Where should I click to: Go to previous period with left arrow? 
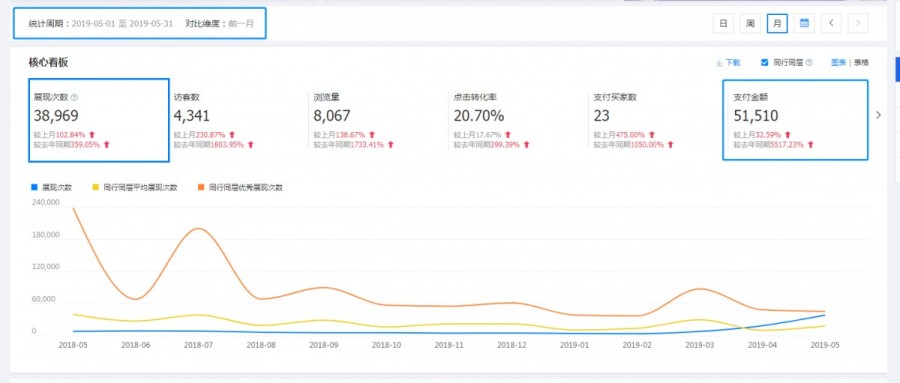click(831, 24)
